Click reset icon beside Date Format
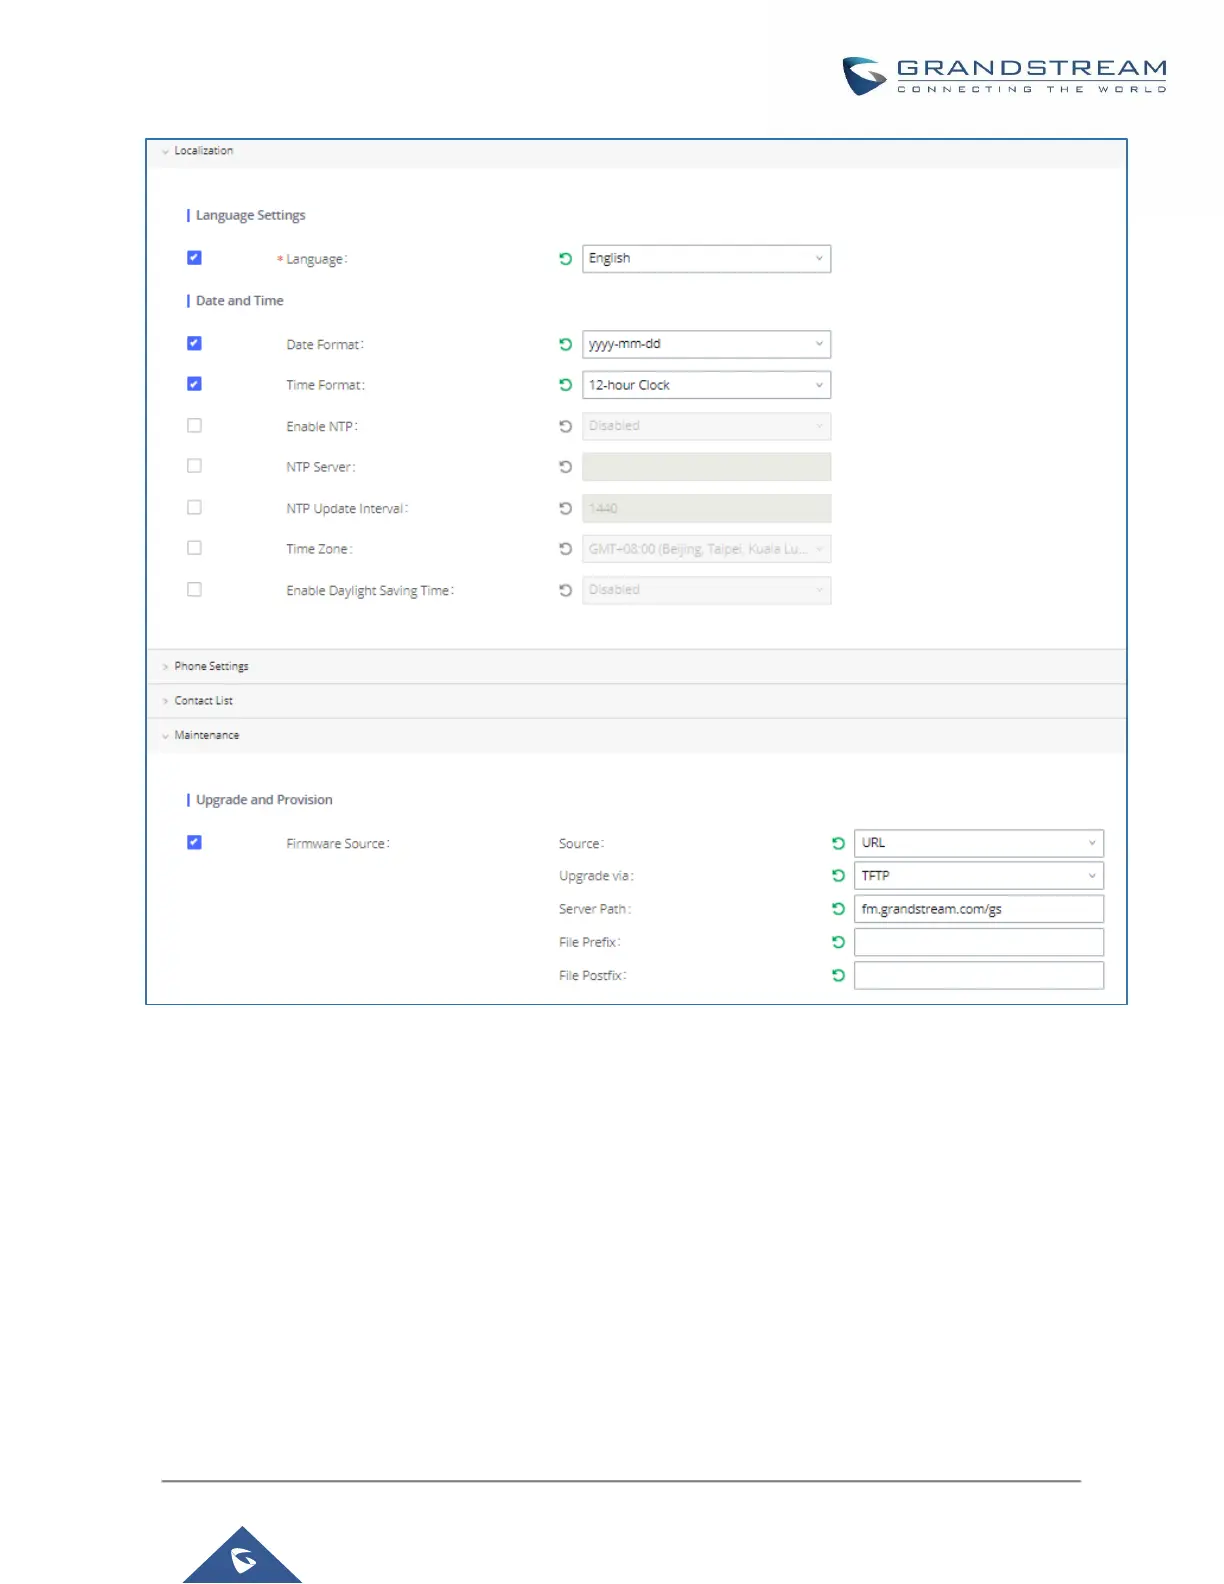This screenshot has height=1584, width=1224. click(565, 344)
